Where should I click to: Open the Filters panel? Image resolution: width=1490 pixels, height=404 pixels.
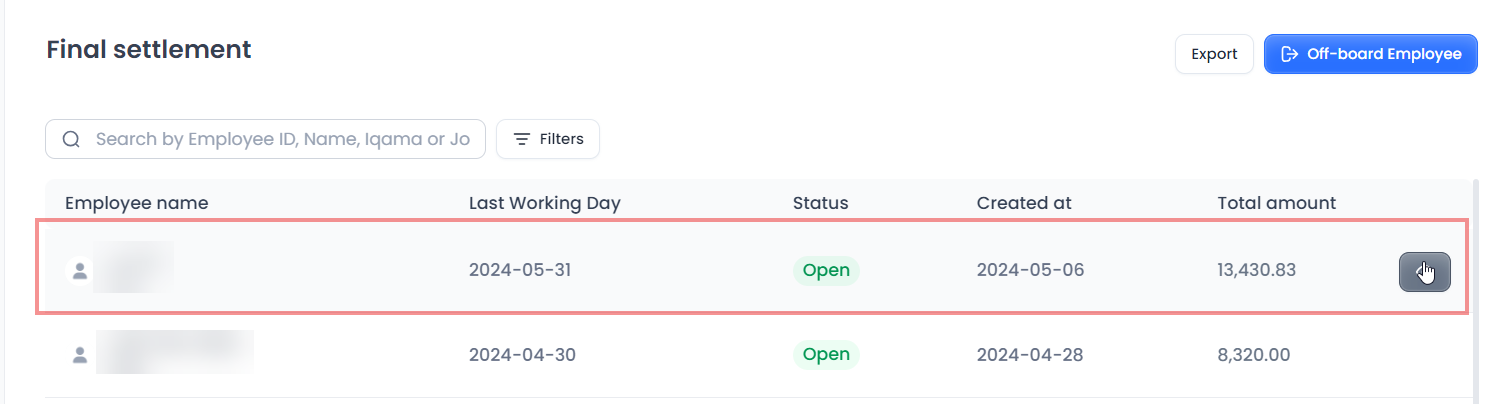[548, 139]
